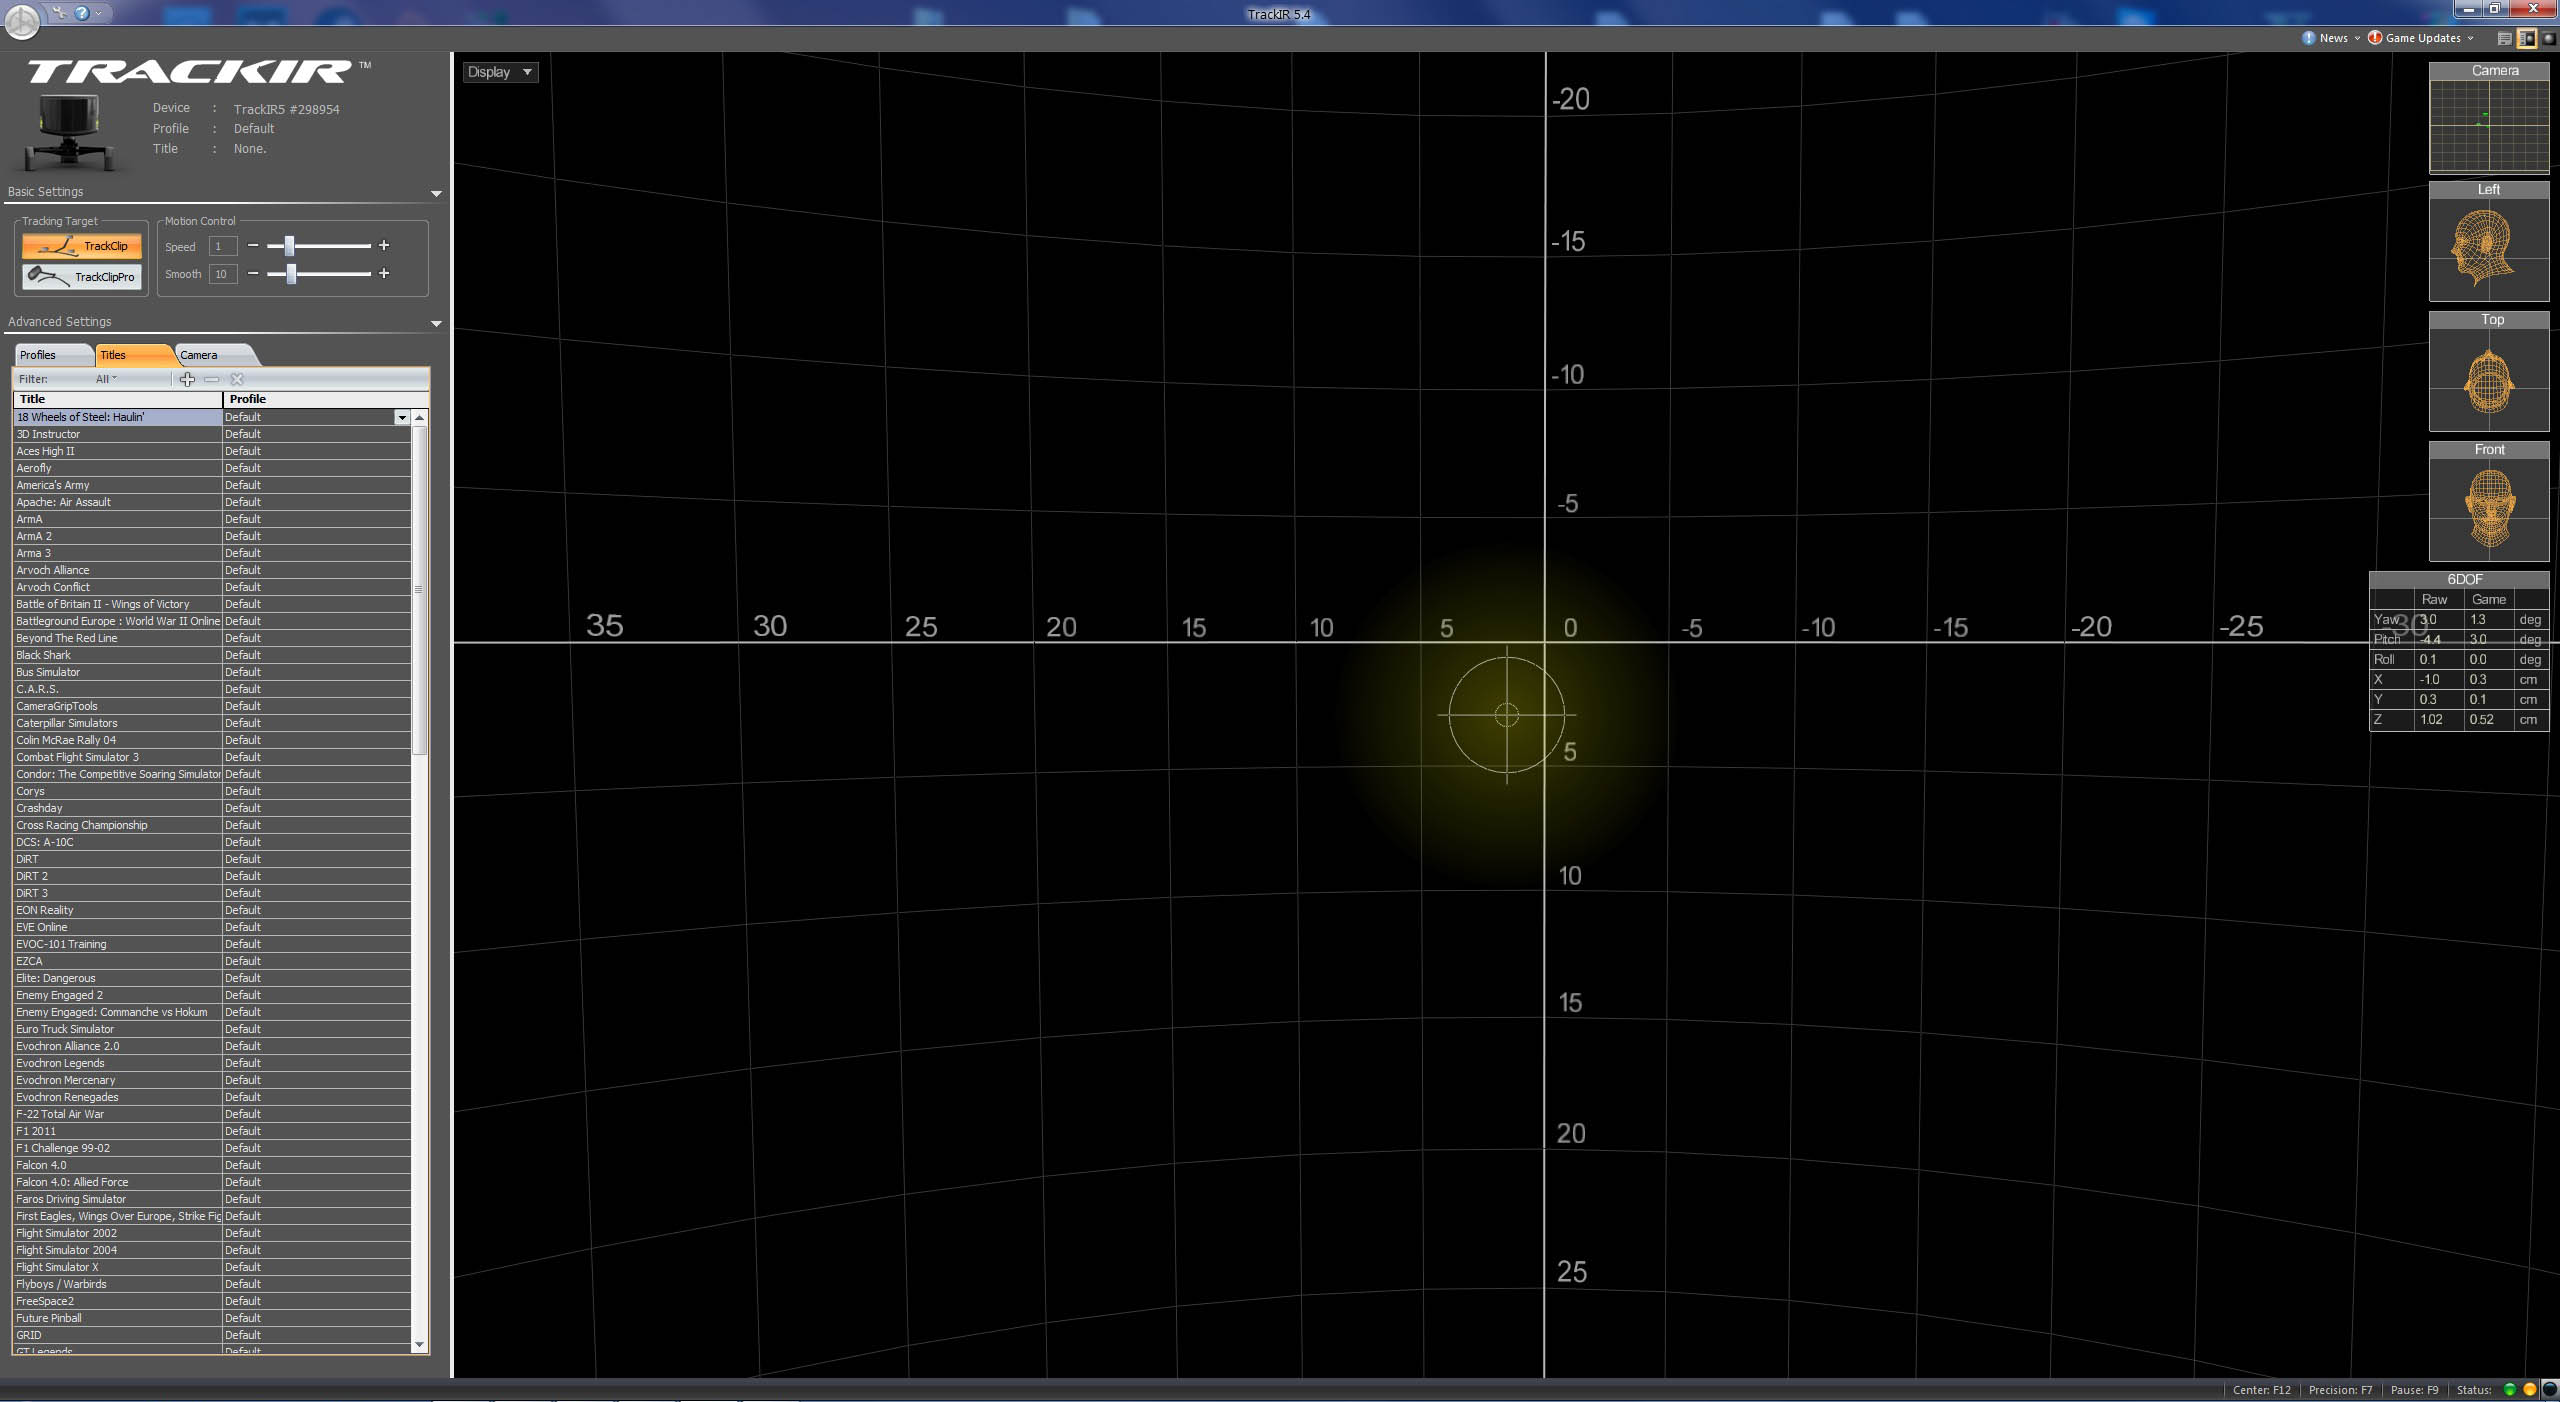Screen dimensions: 2560x1402
Task: Click Default profile cell for Black Shark
Action: (x=316, y=655)
